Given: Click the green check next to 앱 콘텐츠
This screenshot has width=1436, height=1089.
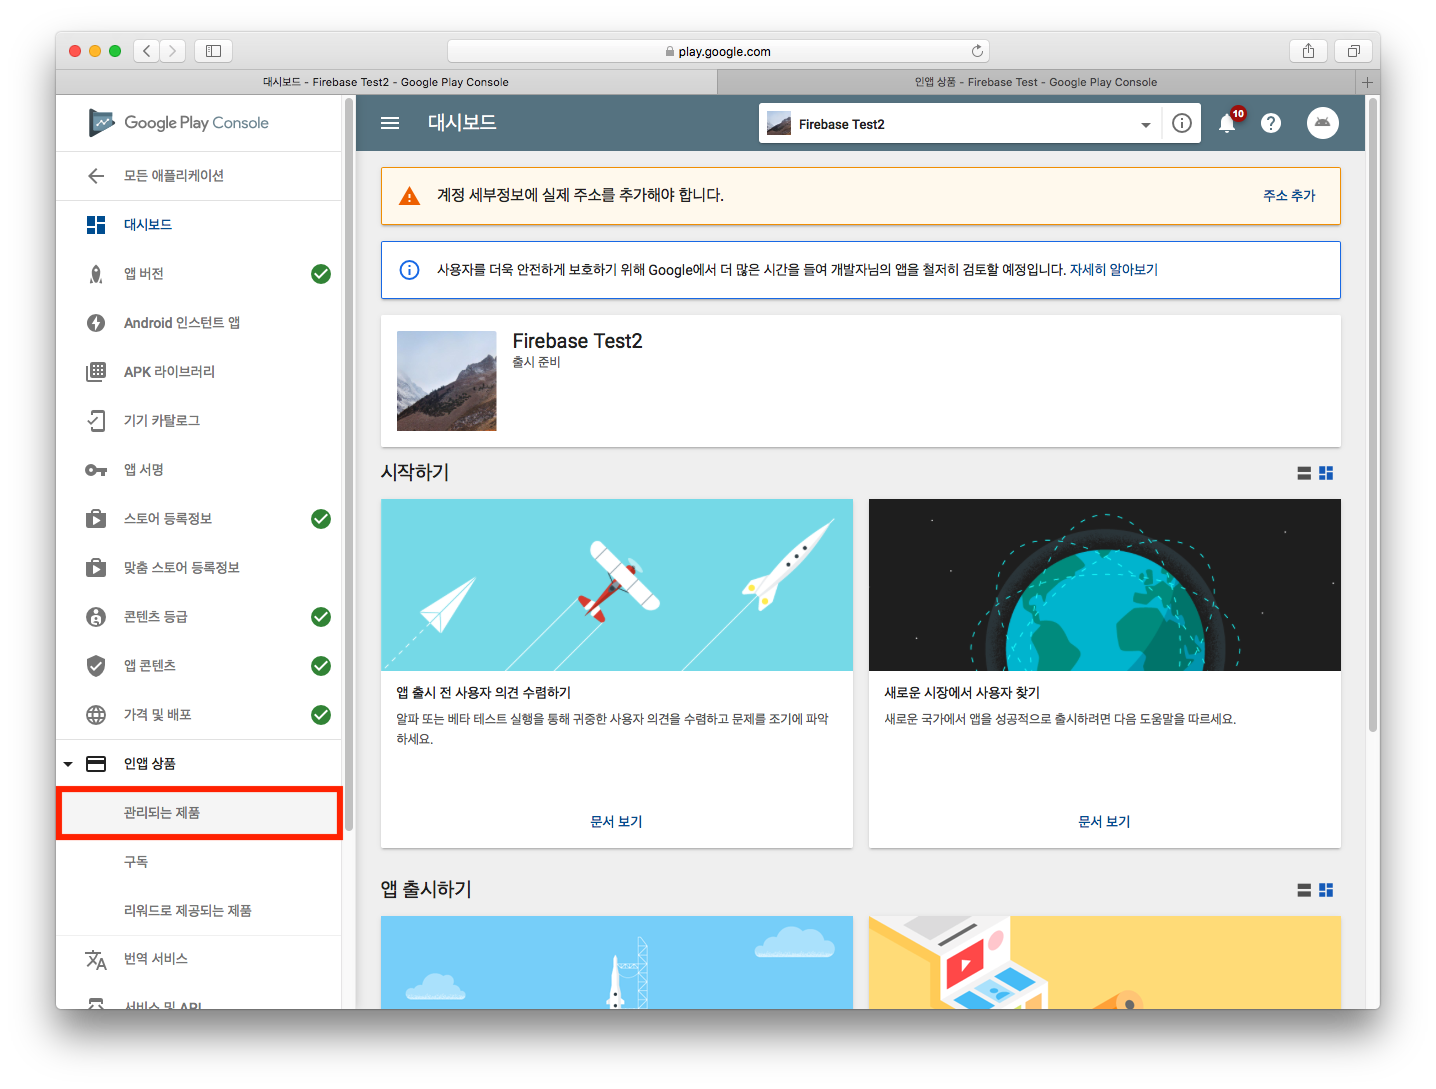Looking at the screenshot, I should 321,666.
